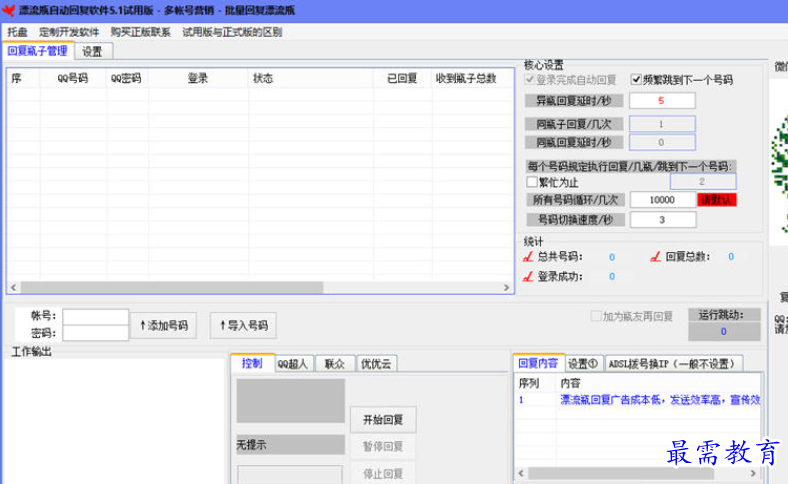Switch to the 优优云 tab
788x484 pixels.
coord(376,364)
